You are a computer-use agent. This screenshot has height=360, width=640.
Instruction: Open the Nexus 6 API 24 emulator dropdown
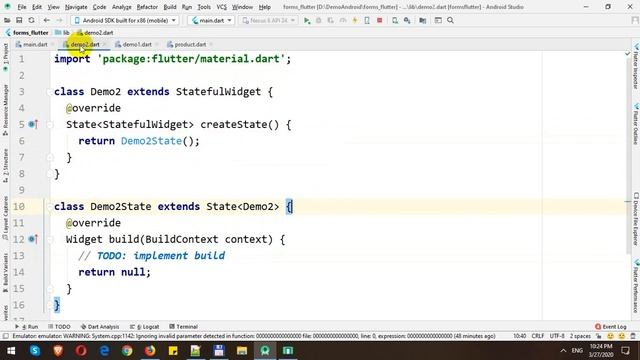[x=268, y=20]
